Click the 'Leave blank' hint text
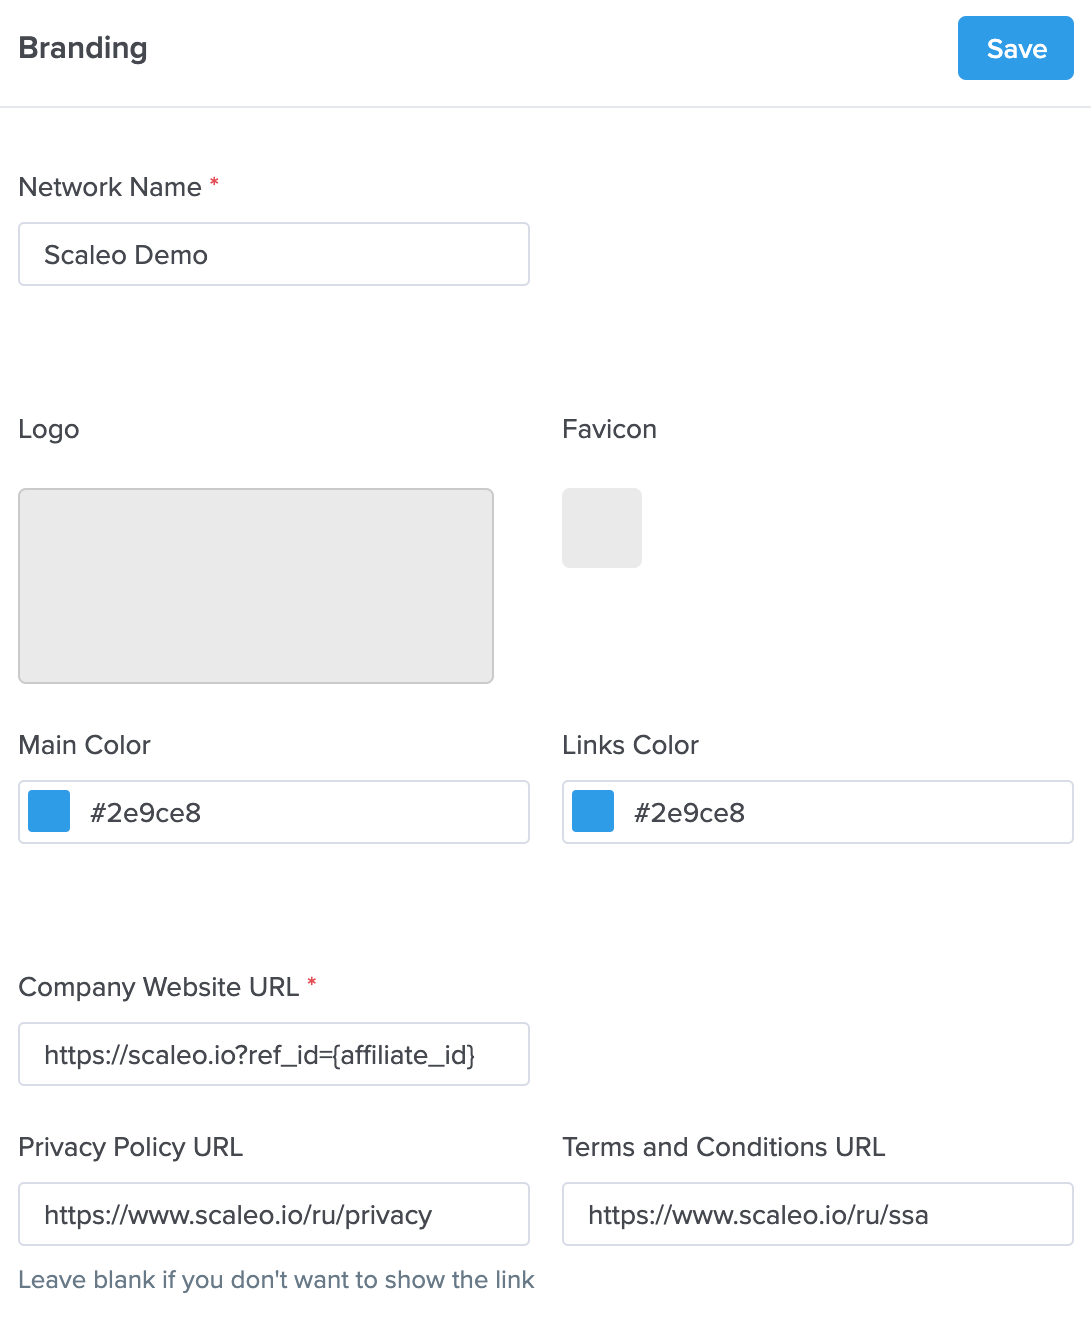The width and height of the screenshot is (1091, 1327). (x=276, y=1280)
